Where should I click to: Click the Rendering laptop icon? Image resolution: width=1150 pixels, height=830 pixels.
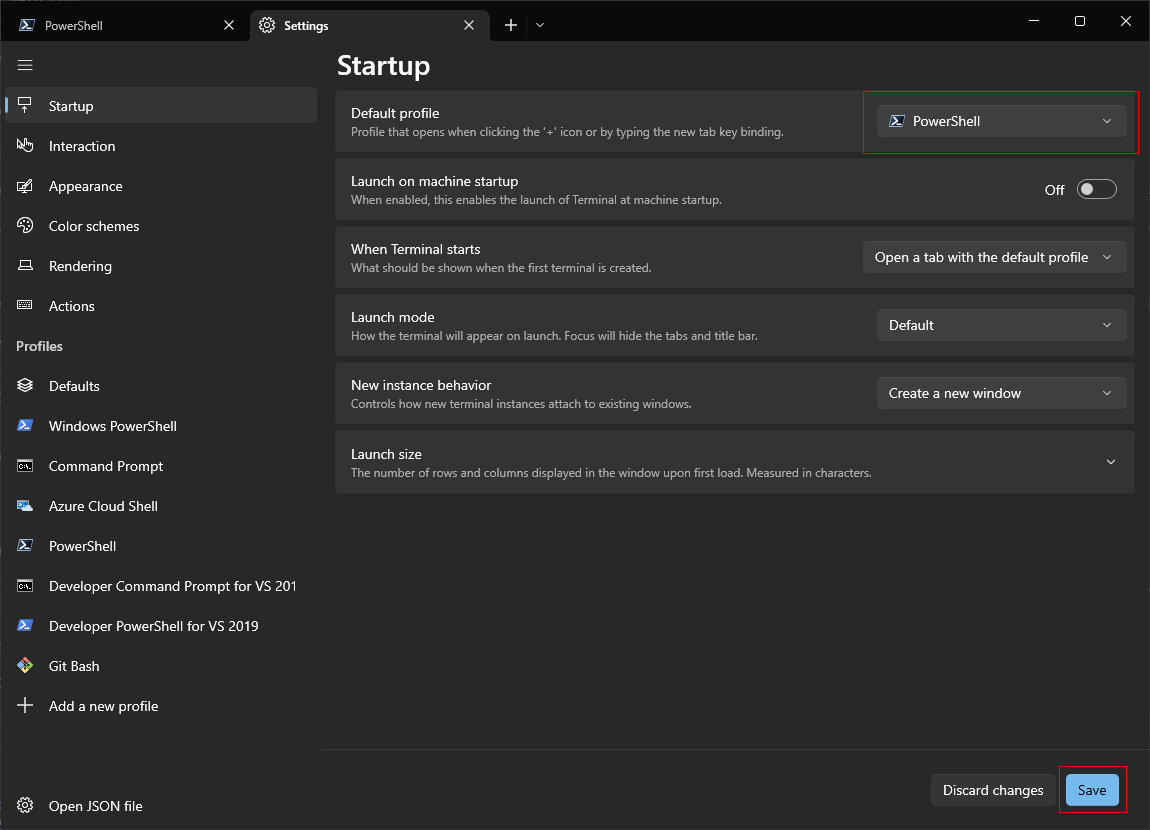25,265
